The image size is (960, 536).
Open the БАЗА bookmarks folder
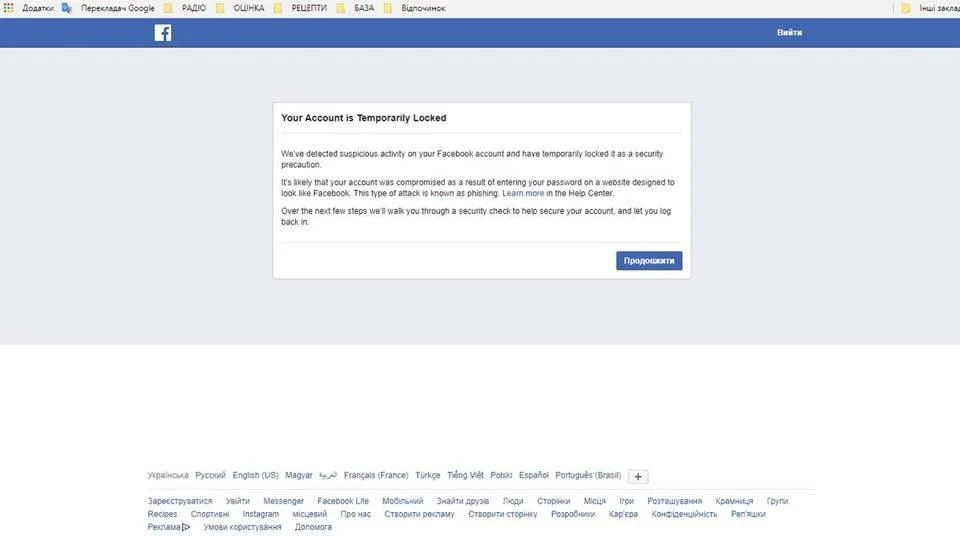click(356, 8)
